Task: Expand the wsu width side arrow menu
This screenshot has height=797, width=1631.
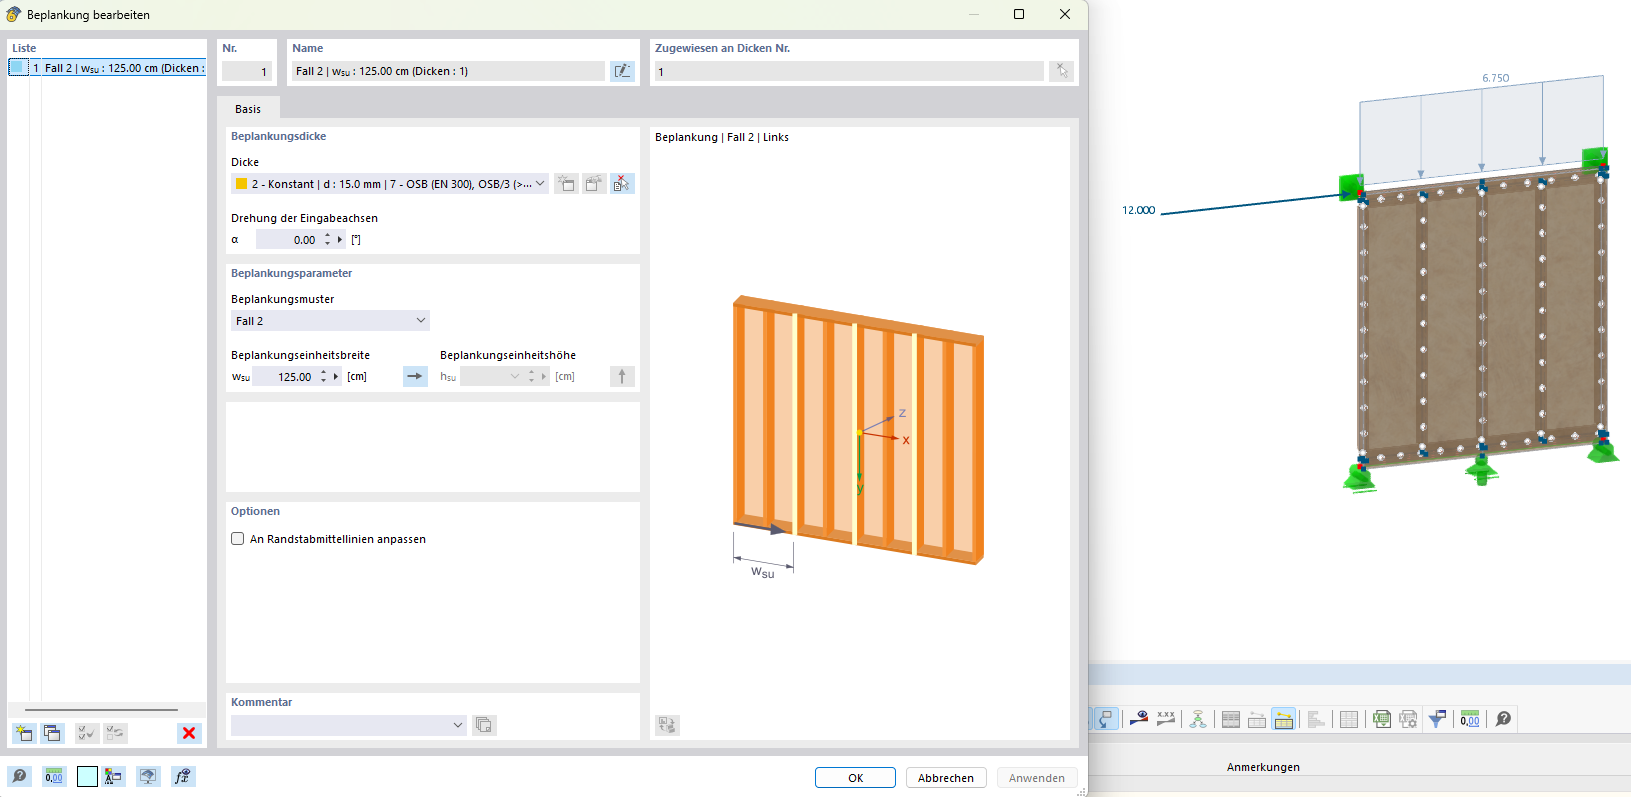Action: click(x=336, y=377)
